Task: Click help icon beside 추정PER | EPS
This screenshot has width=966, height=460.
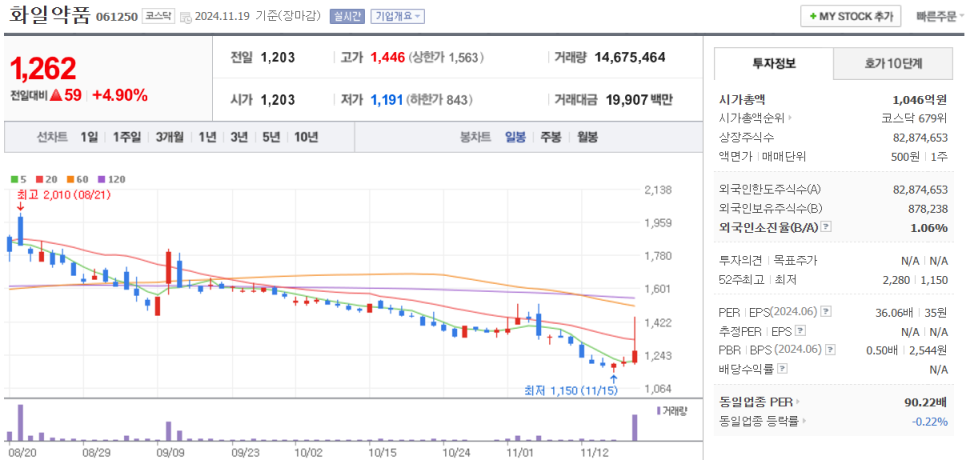Action: [800, 331]
